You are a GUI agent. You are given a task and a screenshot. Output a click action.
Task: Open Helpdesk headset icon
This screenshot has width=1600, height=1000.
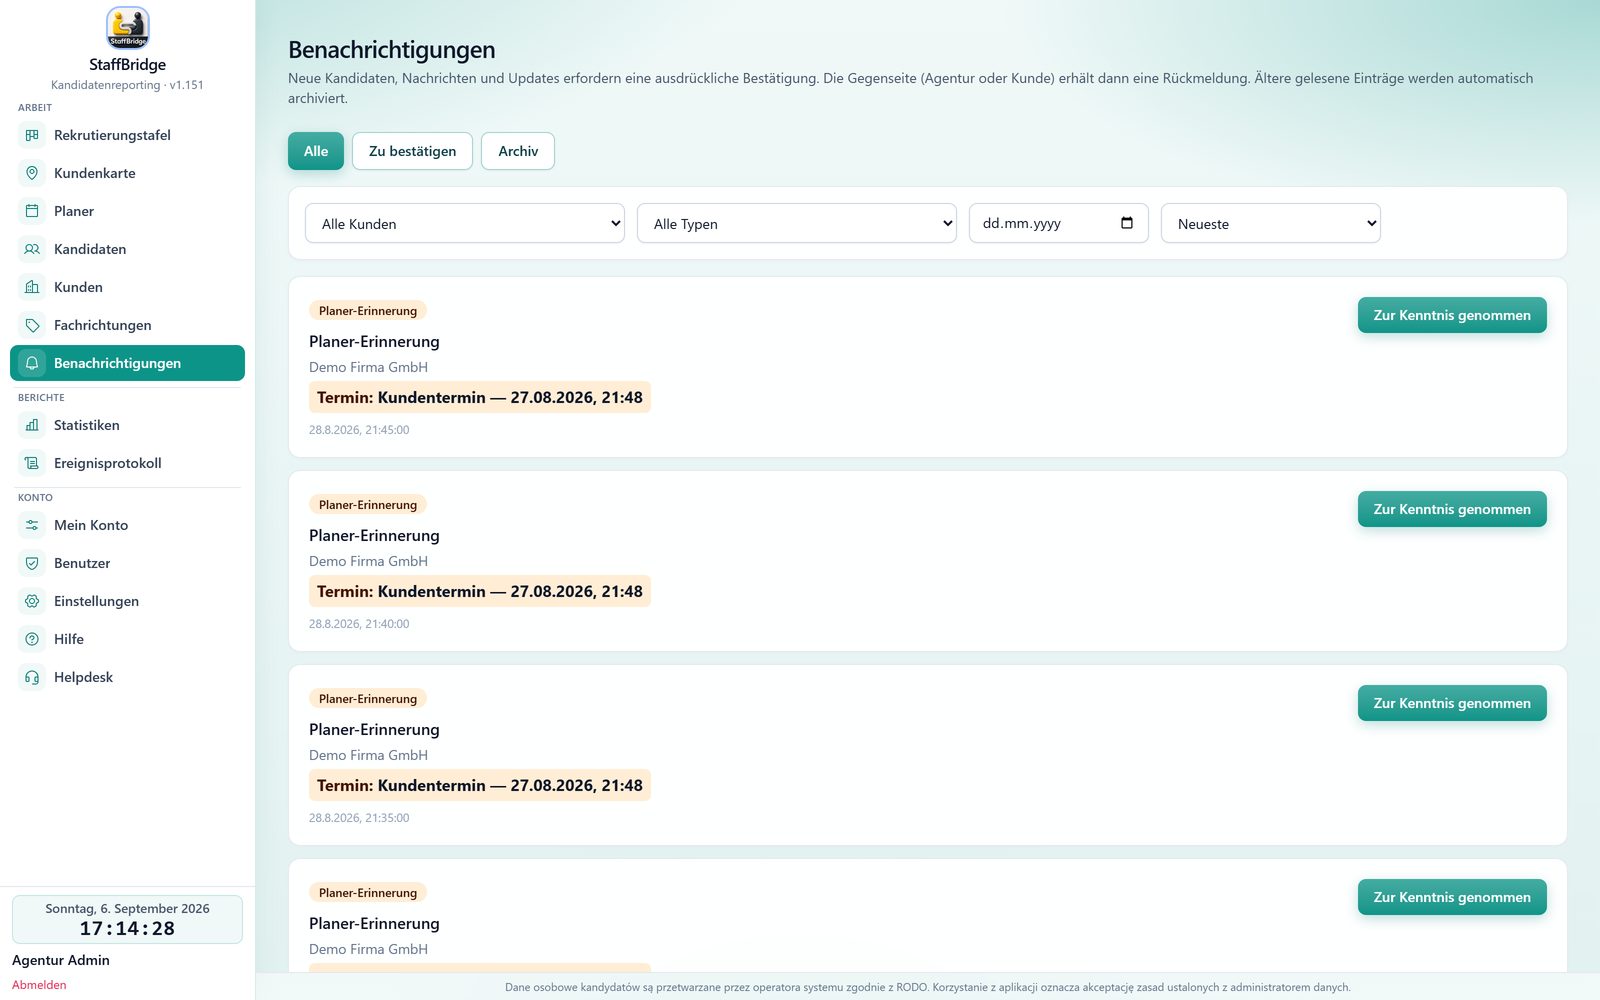[x=32, y=677]
